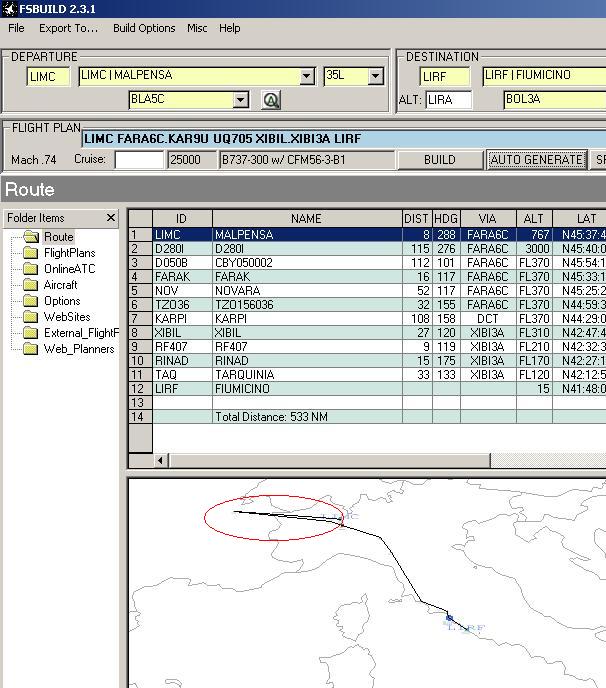Click the ALT airport field showing LIRA
The image size is (606, 688).
[x=448, y=100]
